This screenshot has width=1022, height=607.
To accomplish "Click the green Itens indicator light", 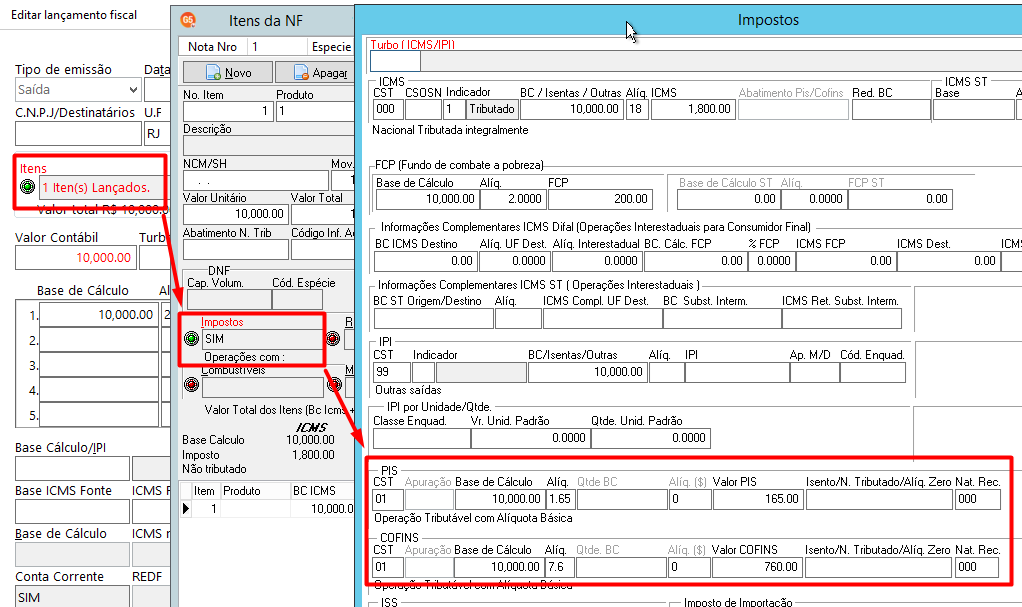I will [x=27, y=187].
